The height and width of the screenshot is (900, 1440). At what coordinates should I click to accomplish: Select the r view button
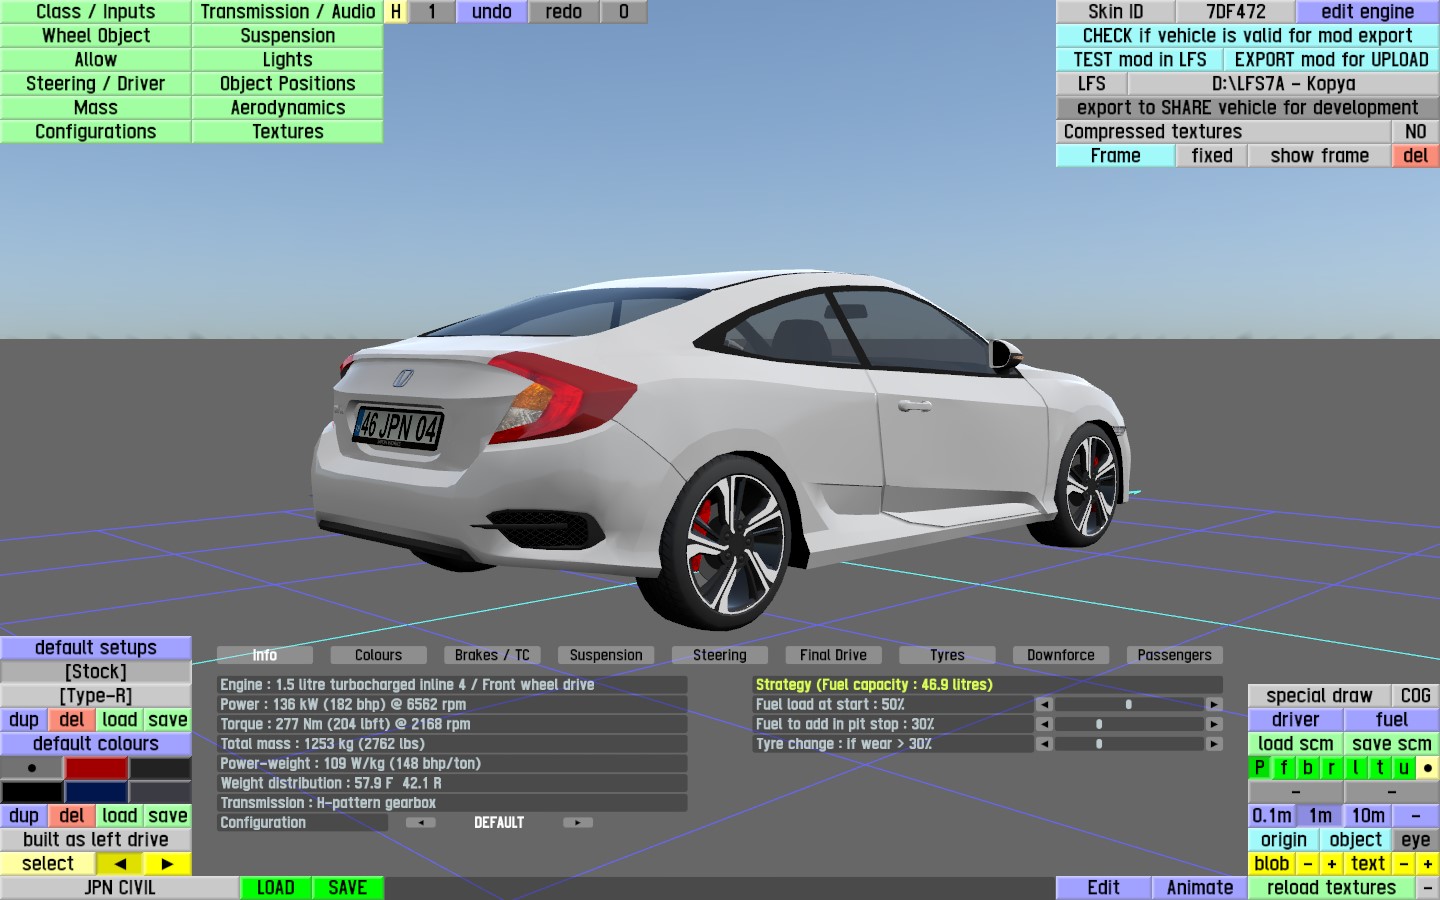click(1332, 768)
